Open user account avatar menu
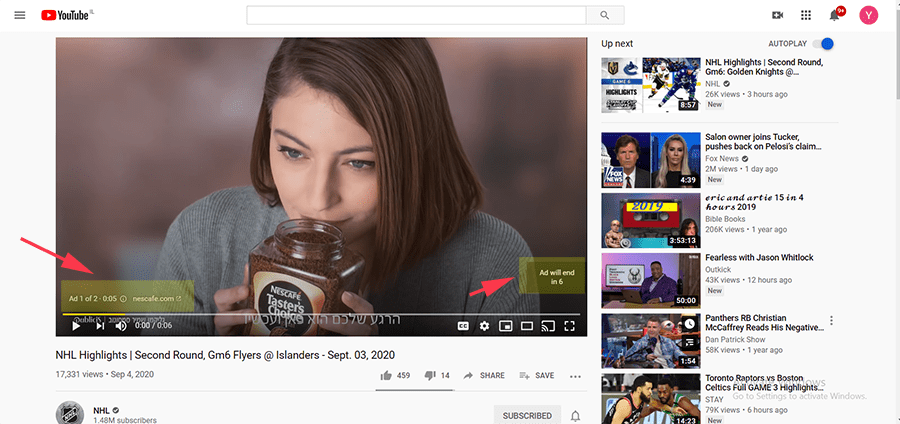Viewport: 900px width, 424px height. (868, 15)
